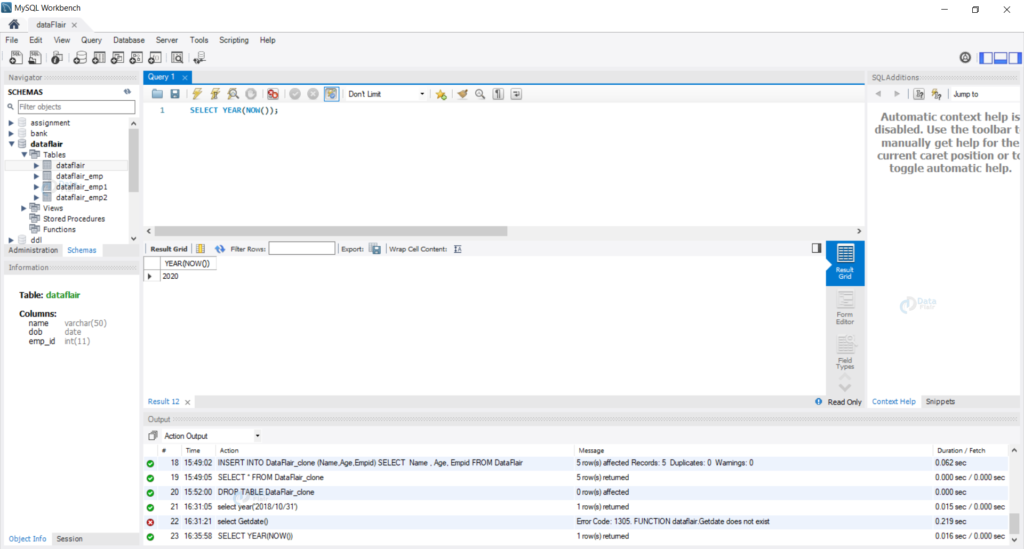Toggle word wrapping in editor

[x=516, y=94]
